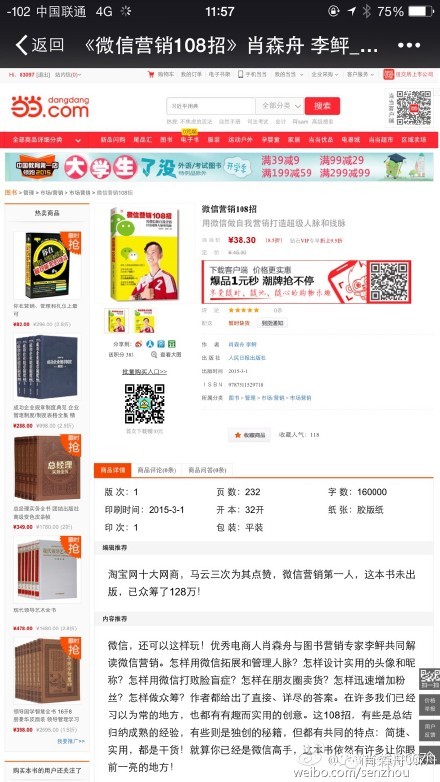Expand the 企业采购 dropdown
Image resolution: width=440 pixels, height=782 pixels.
click(x=325, y=74)
